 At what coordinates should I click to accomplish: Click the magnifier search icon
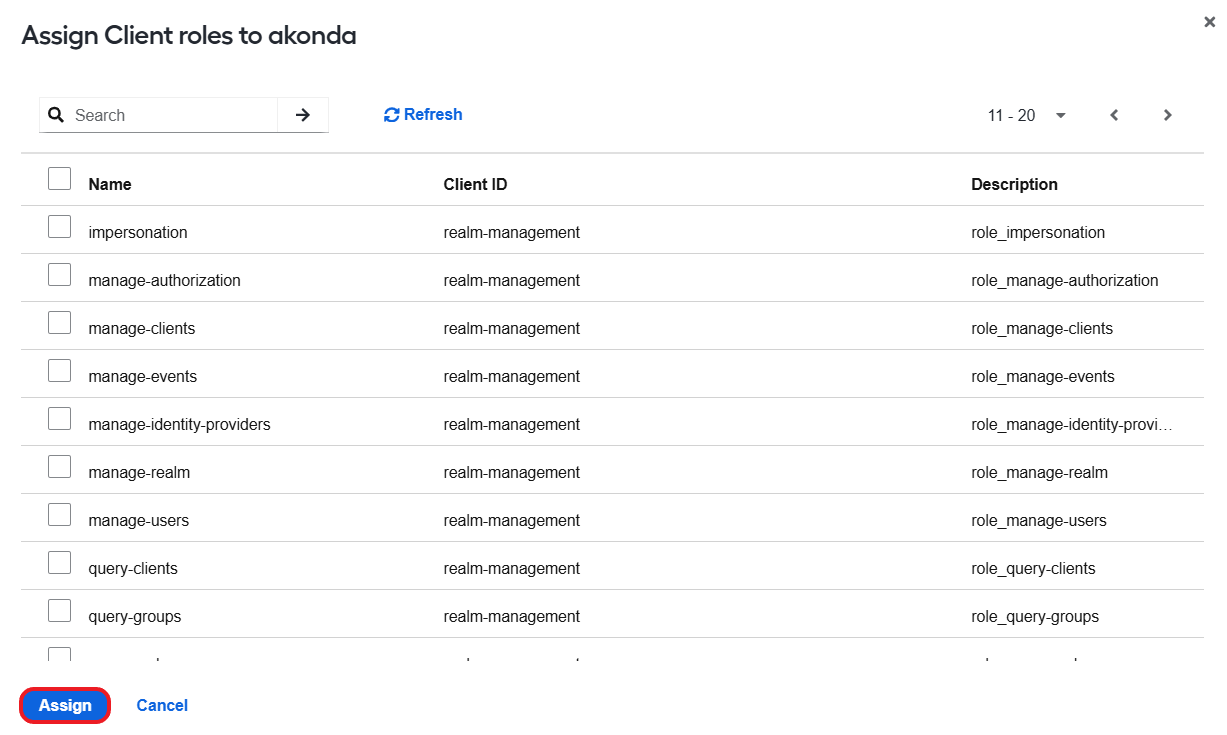pyautogui.click(x=57, y=115)
